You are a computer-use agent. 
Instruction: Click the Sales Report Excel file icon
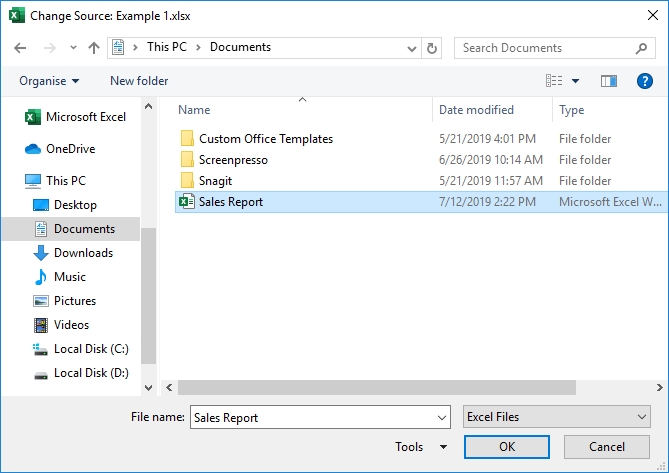186,202
